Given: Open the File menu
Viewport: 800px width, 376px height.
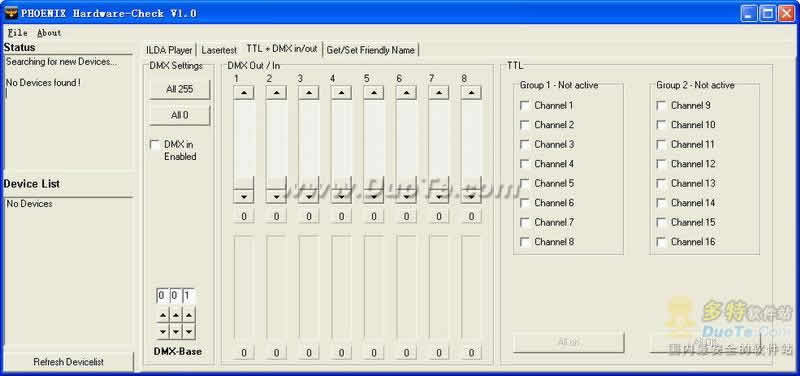Looking at the screenshot, I should point(17,33).
